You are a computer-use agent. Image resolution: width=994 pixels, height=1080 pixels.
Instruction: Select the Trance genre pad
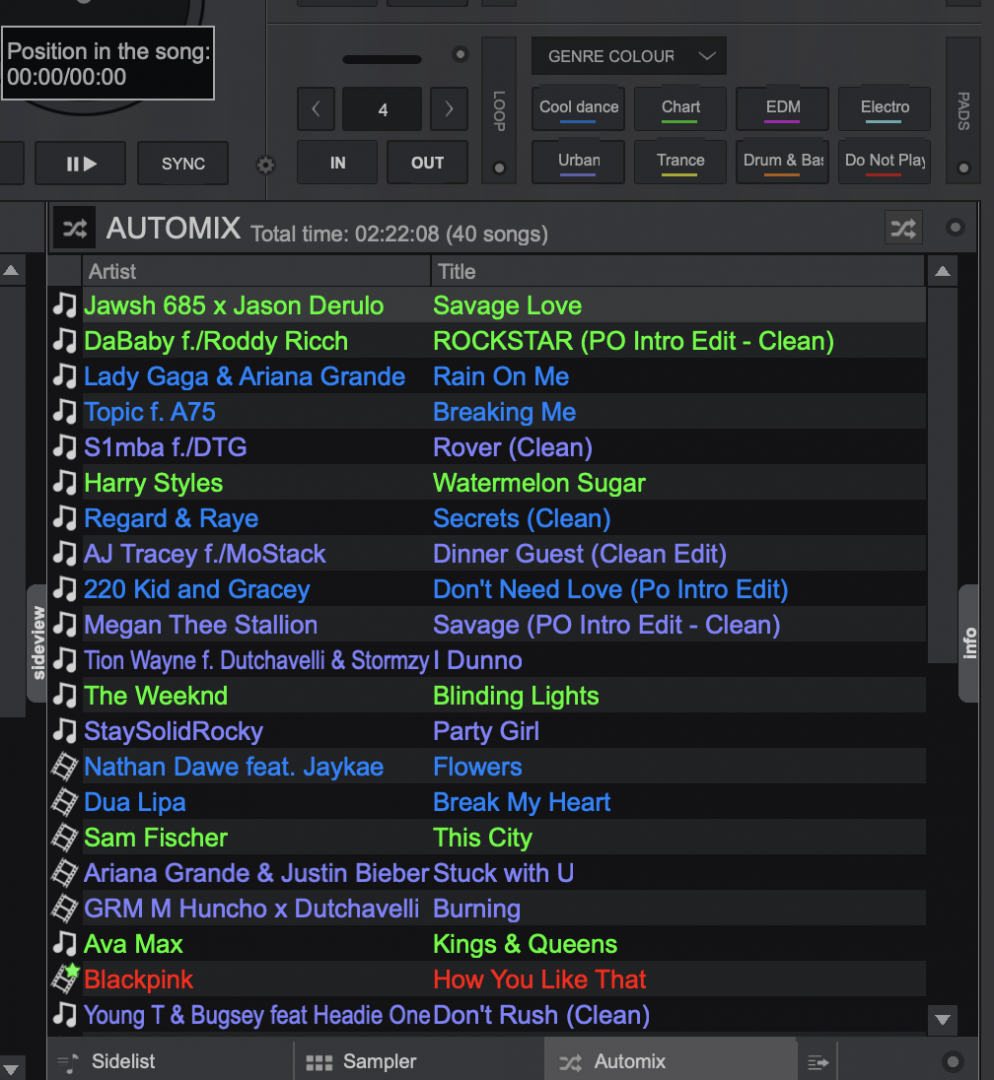(x=680, y=162)
